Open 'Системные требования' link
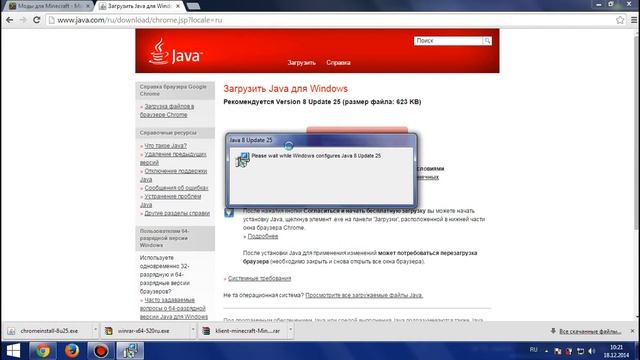The width and height of the screenshot is (640, 360). click(x=259, y=278)
